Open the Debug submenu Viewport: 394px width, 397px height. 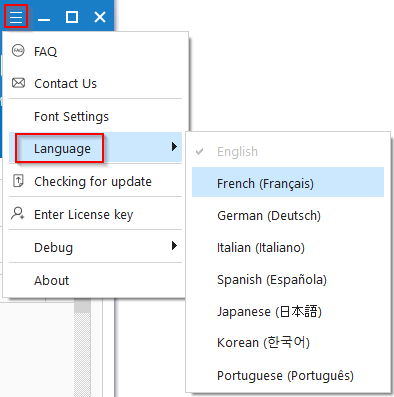click(x=95, y=247)
